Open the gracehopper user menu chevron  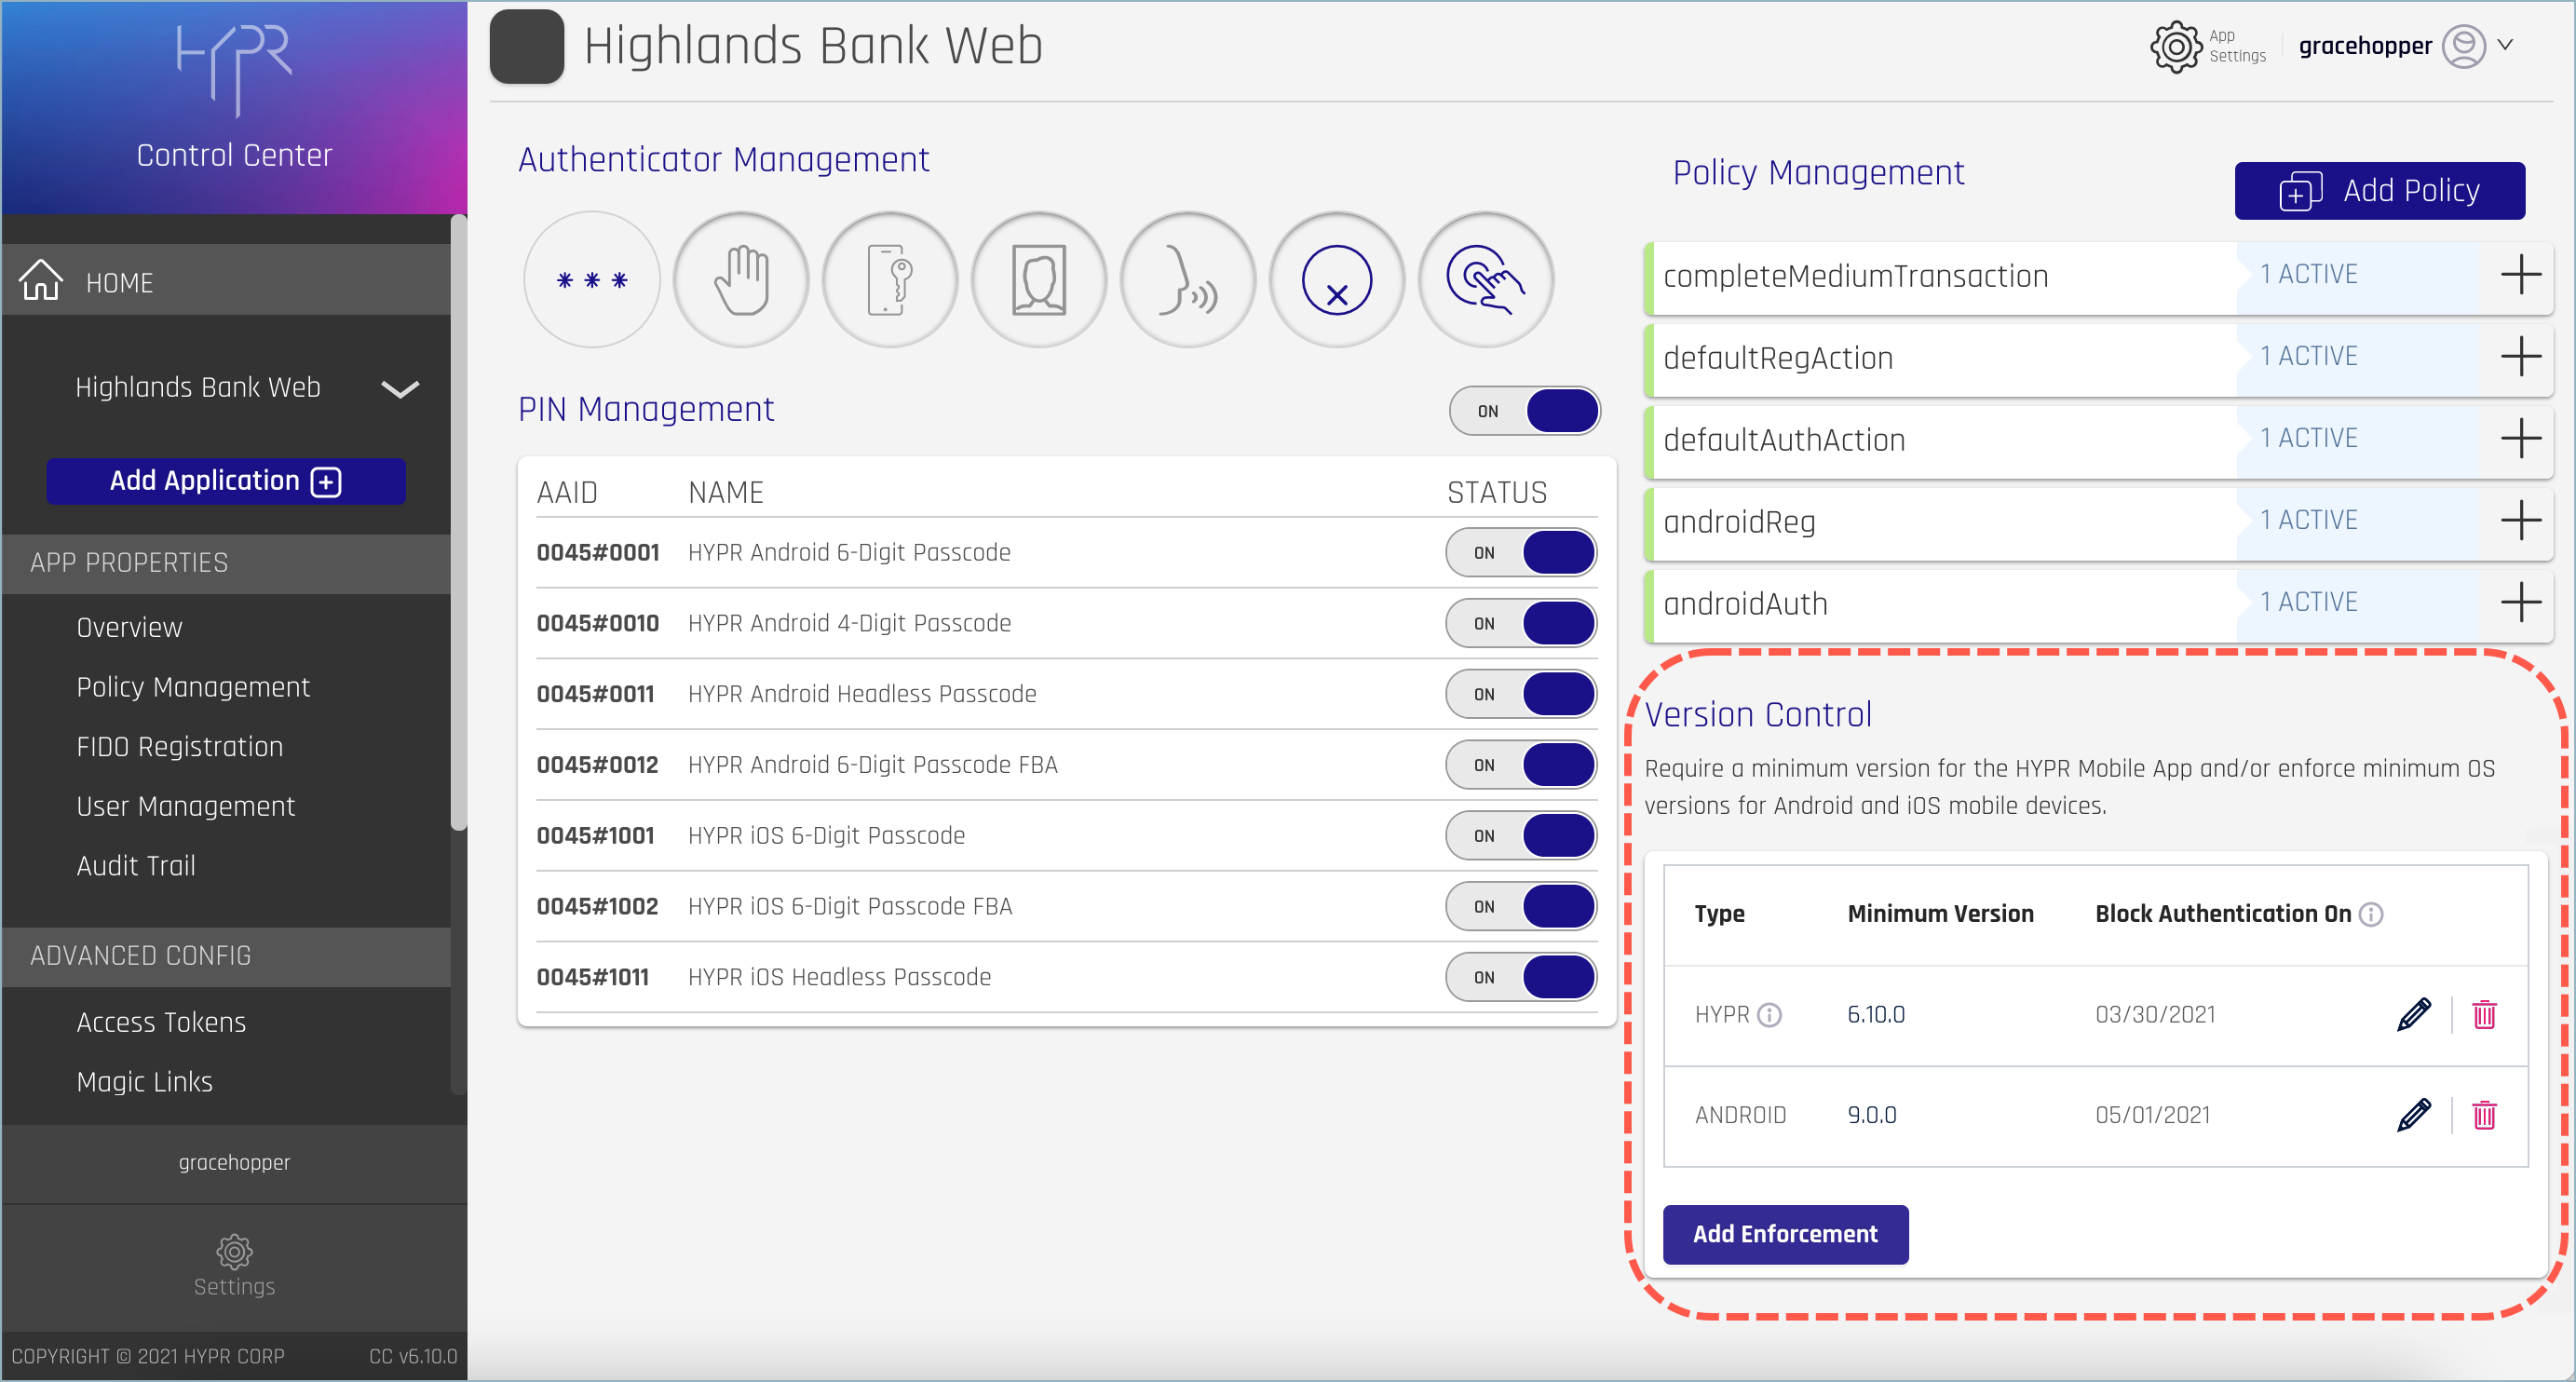point(2505,45)
